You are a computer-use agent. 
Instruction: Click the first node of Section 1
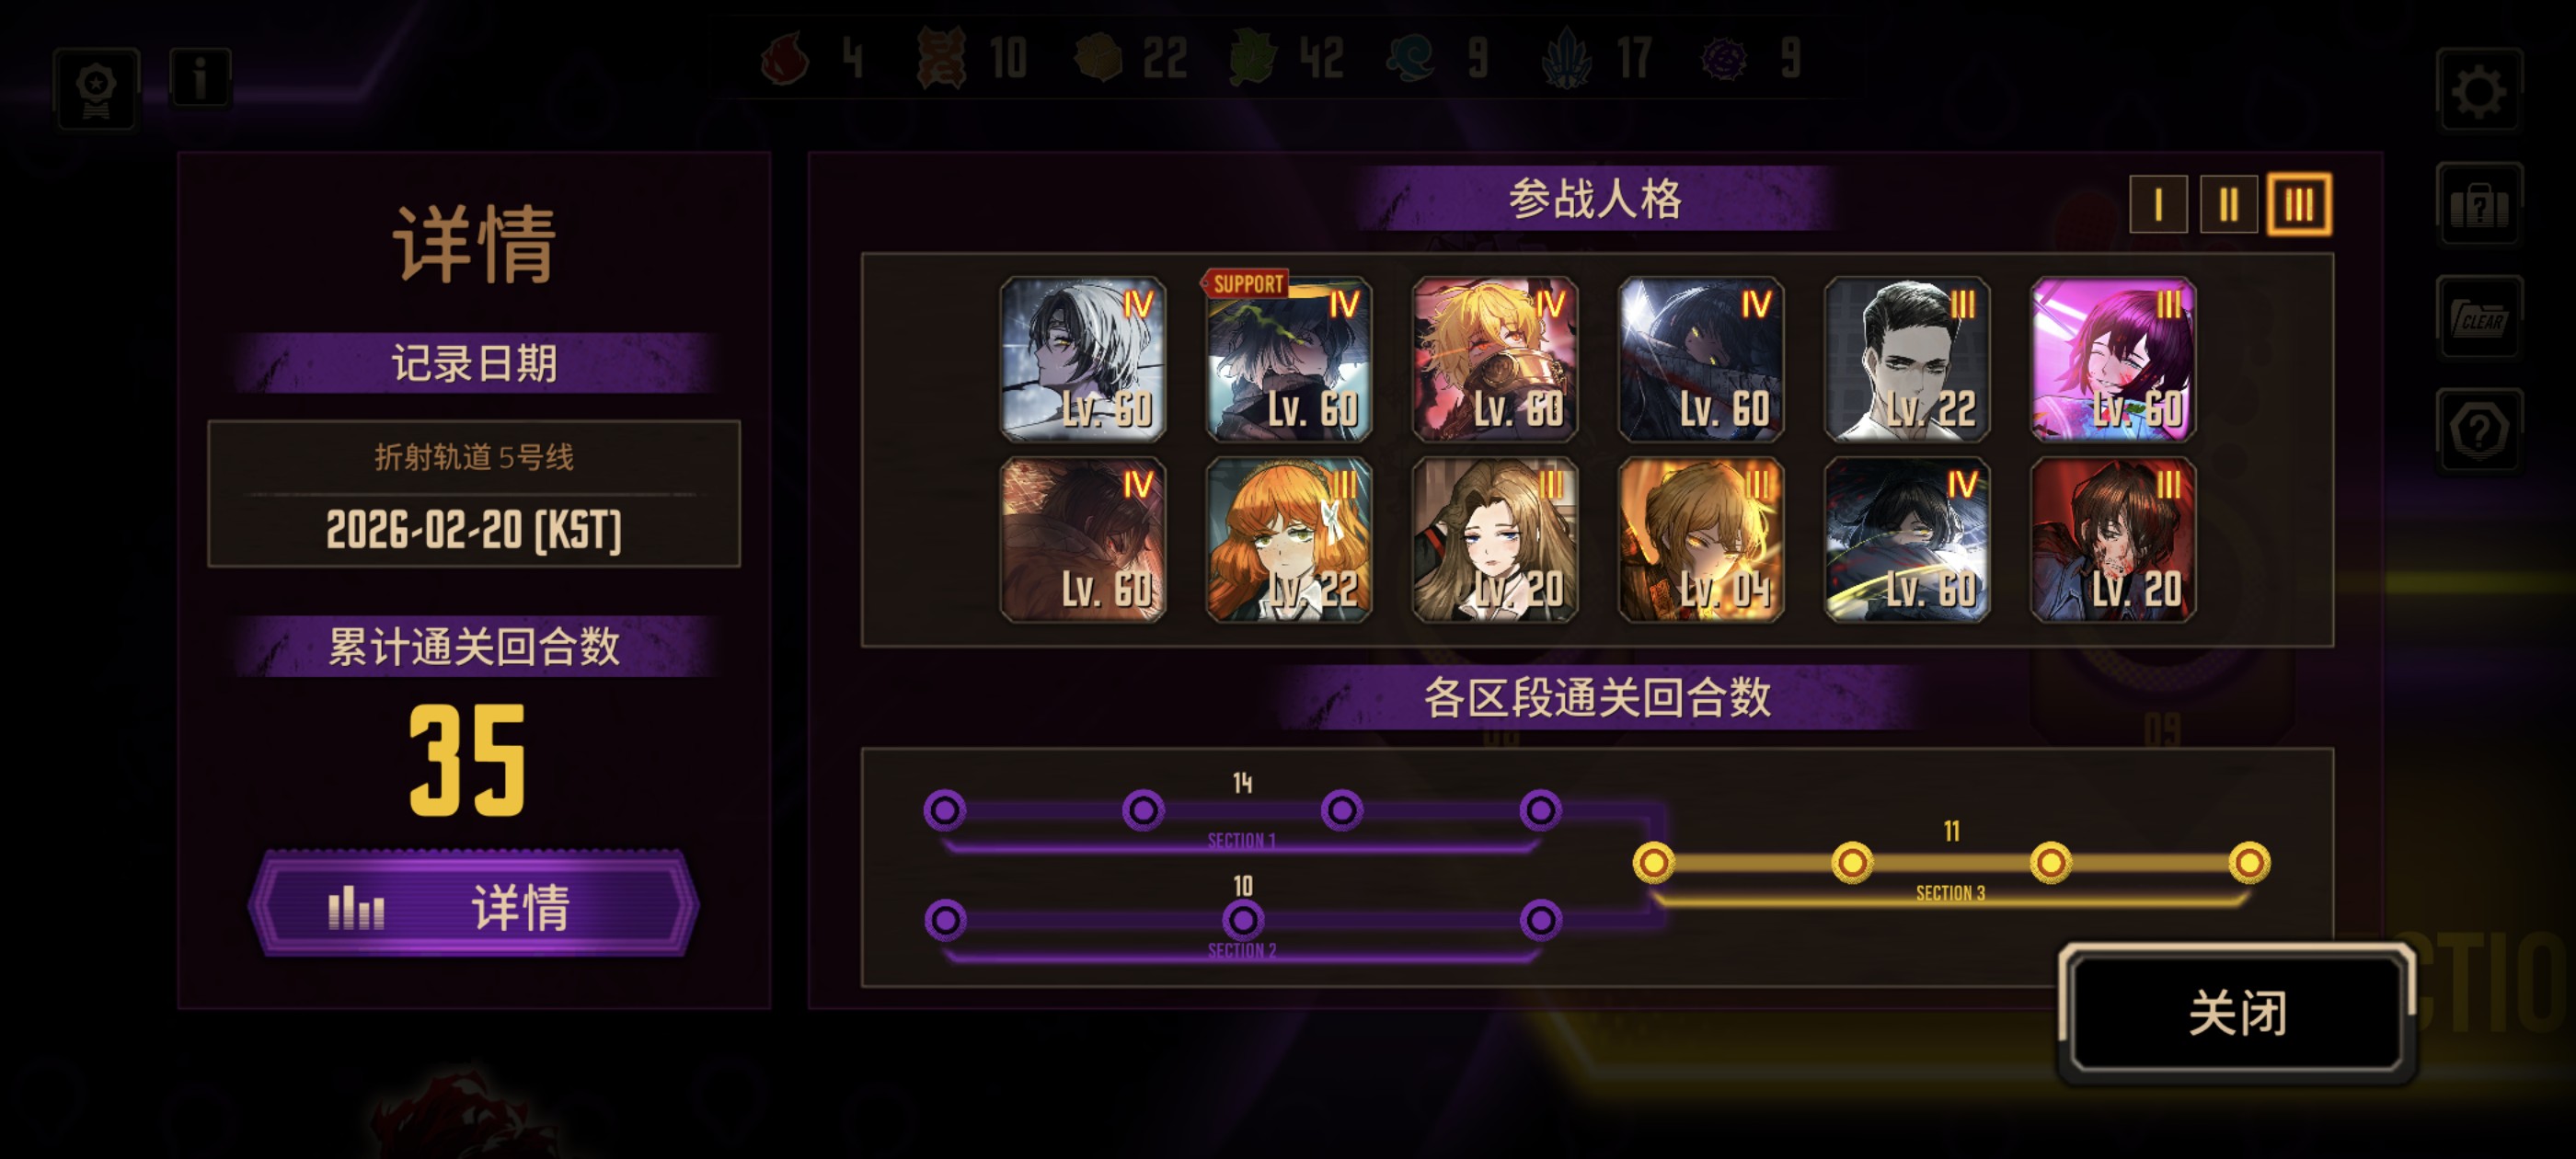(945, 810)
